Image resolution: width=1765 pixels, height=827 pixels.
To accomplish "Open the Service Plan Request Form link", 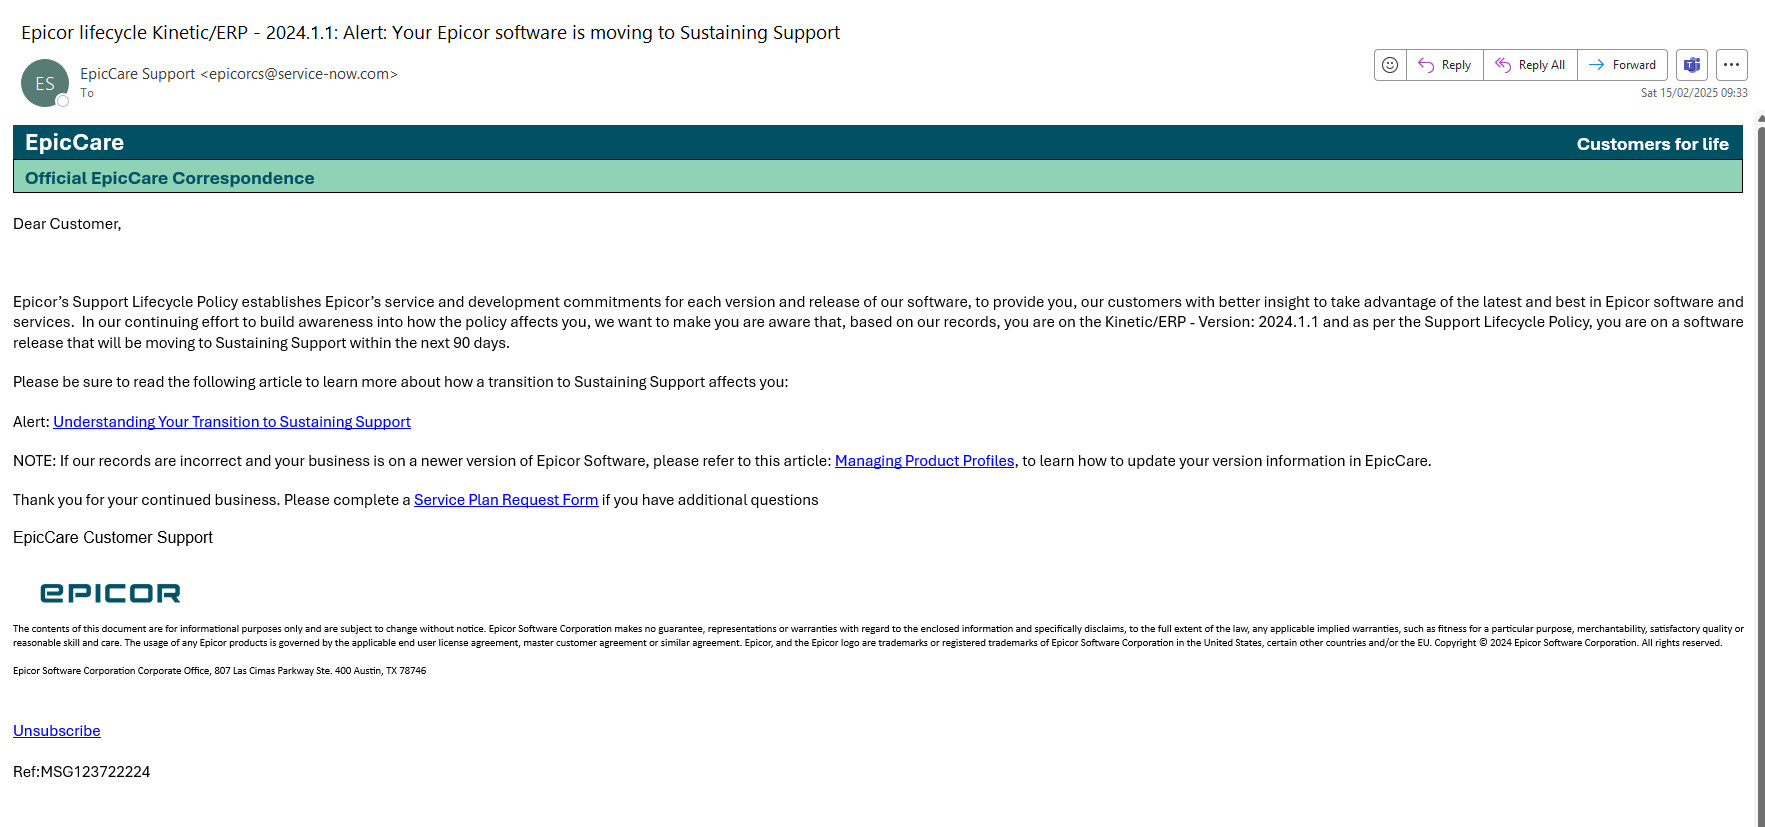I will [506, 500].
